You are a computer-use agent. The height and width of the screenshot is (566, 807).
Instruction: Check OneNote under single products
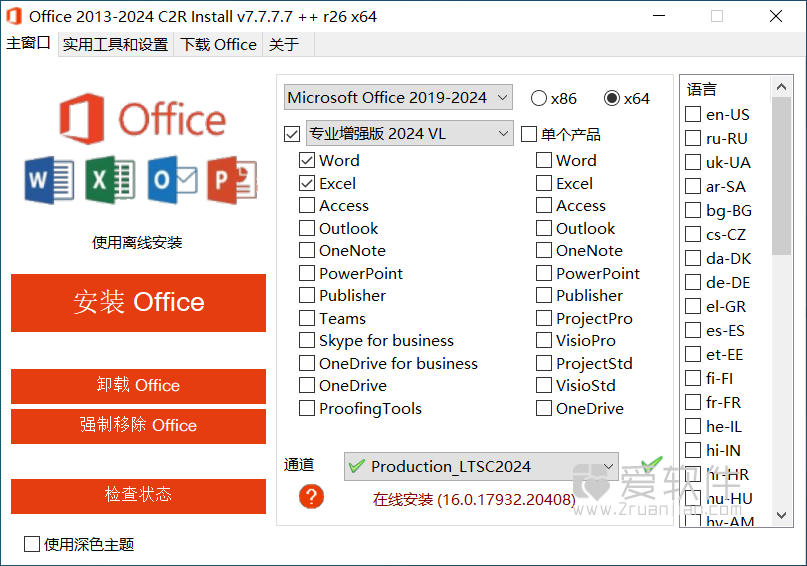coord(544,250)
